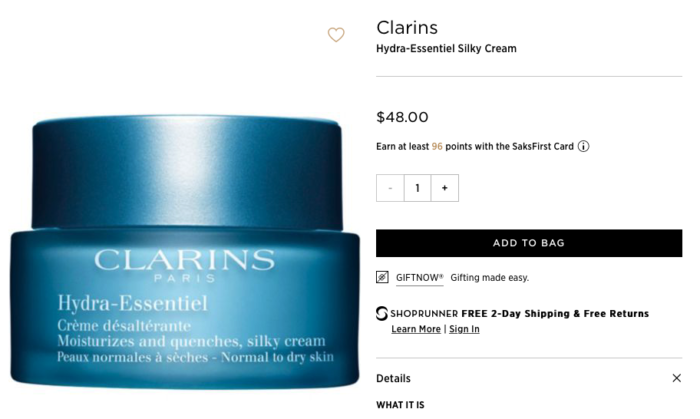This screenshot has height=419, width=700.
Task: Click Free 2-Day Shipping & Free Returns text
Action: 555,313
